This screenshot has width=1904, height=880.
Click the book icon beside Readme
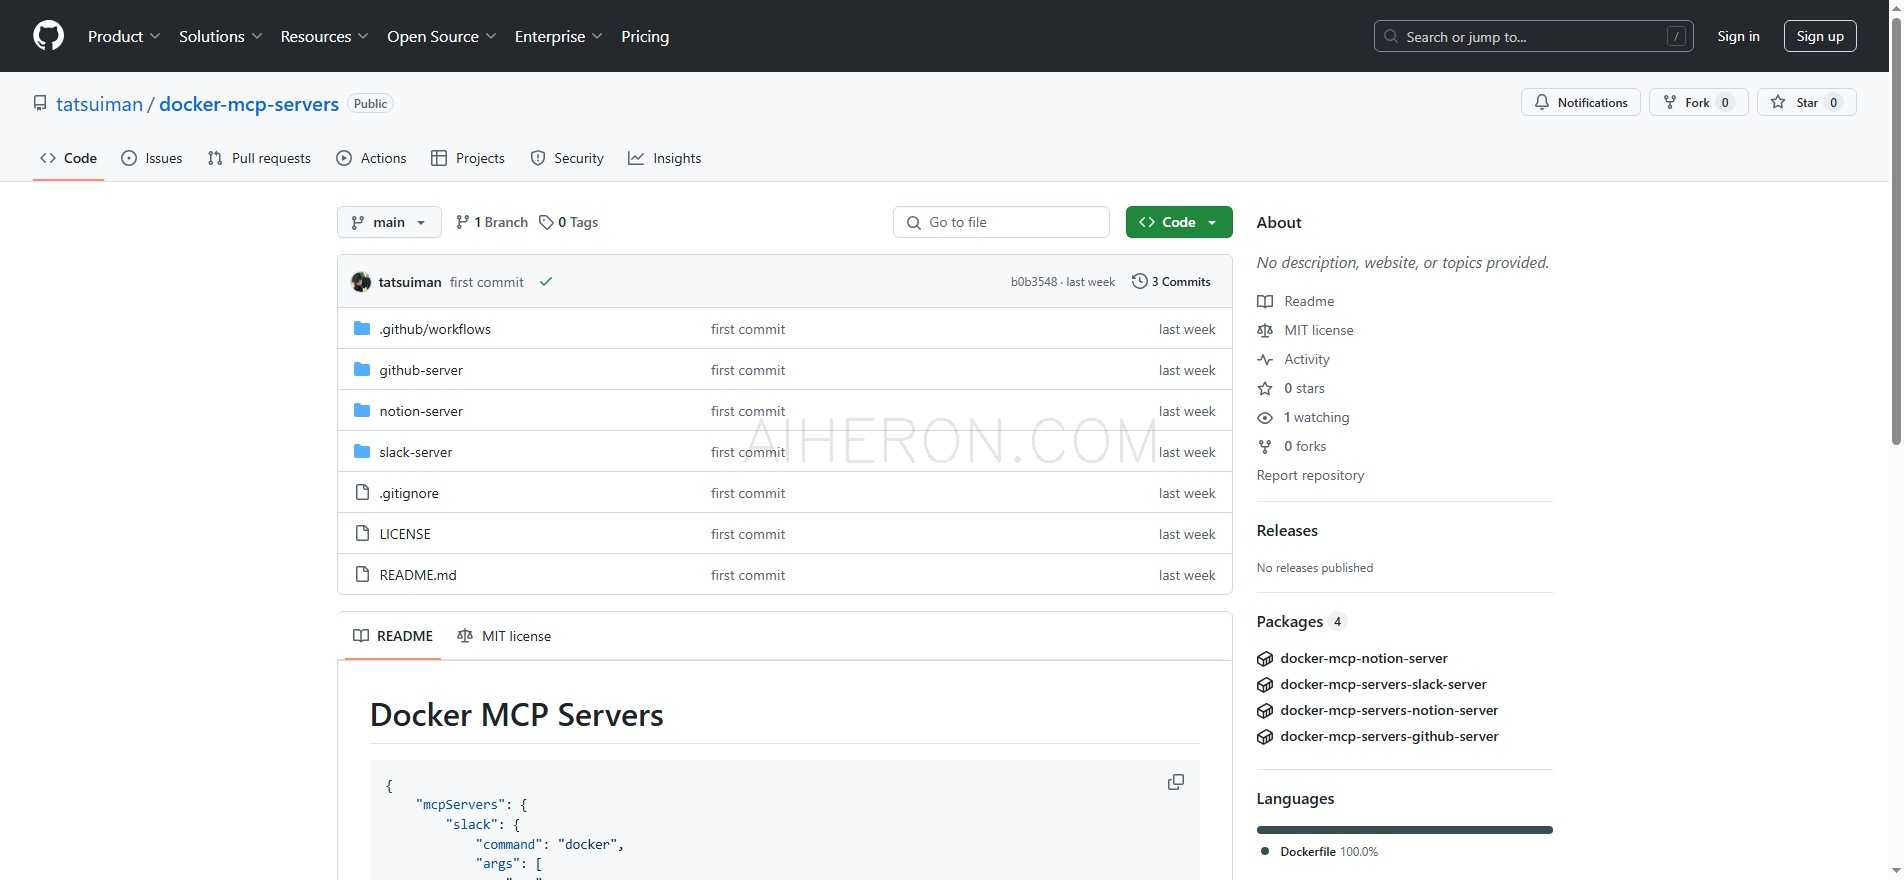[1265, 301]
